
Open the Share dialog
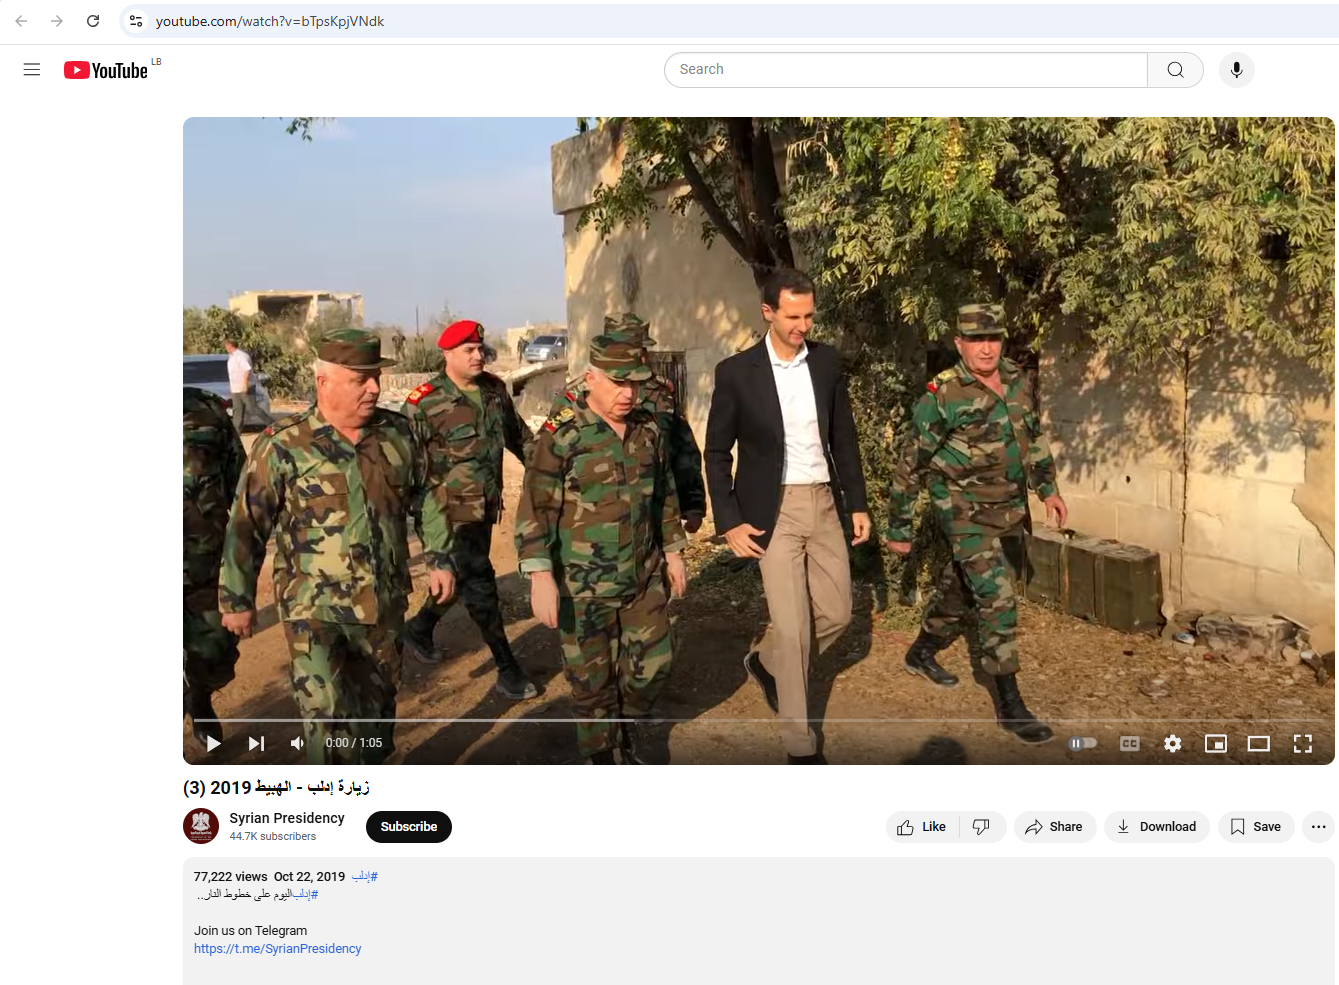(x=1054, y=827)
